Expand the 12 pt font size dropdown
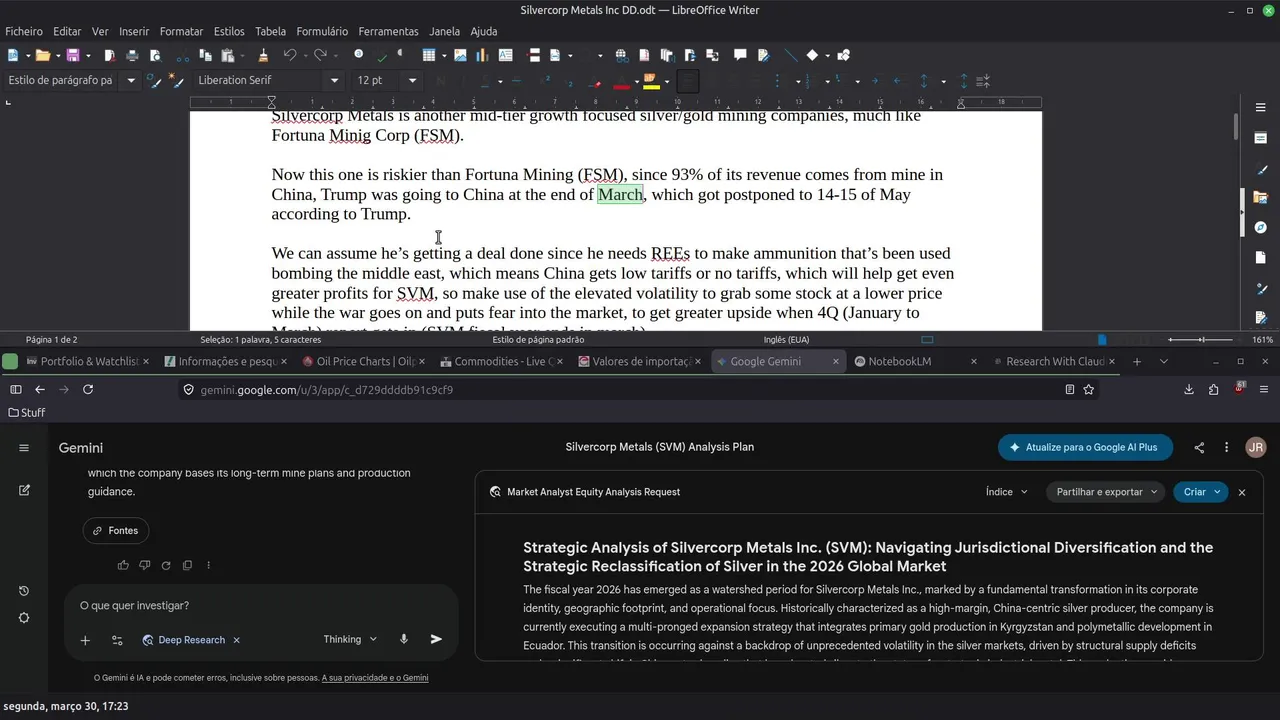1280x720 pixels. (x=412, y=80)
